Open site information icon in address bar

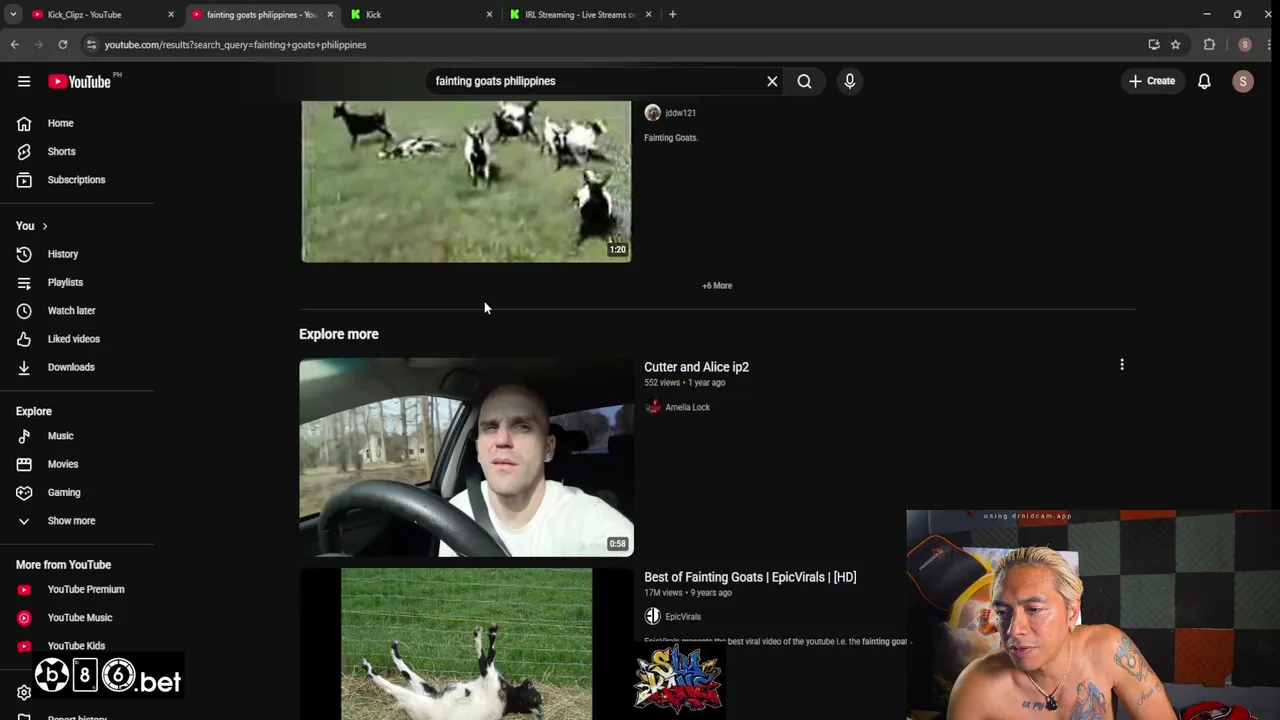(91, 45)
